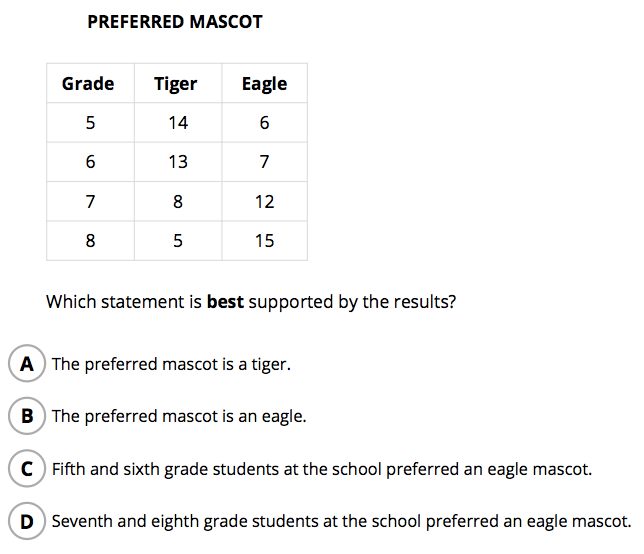Click the Tiger value 8 cell
Viewport: 644px width, 554px height.
click(x=178, y=202)
